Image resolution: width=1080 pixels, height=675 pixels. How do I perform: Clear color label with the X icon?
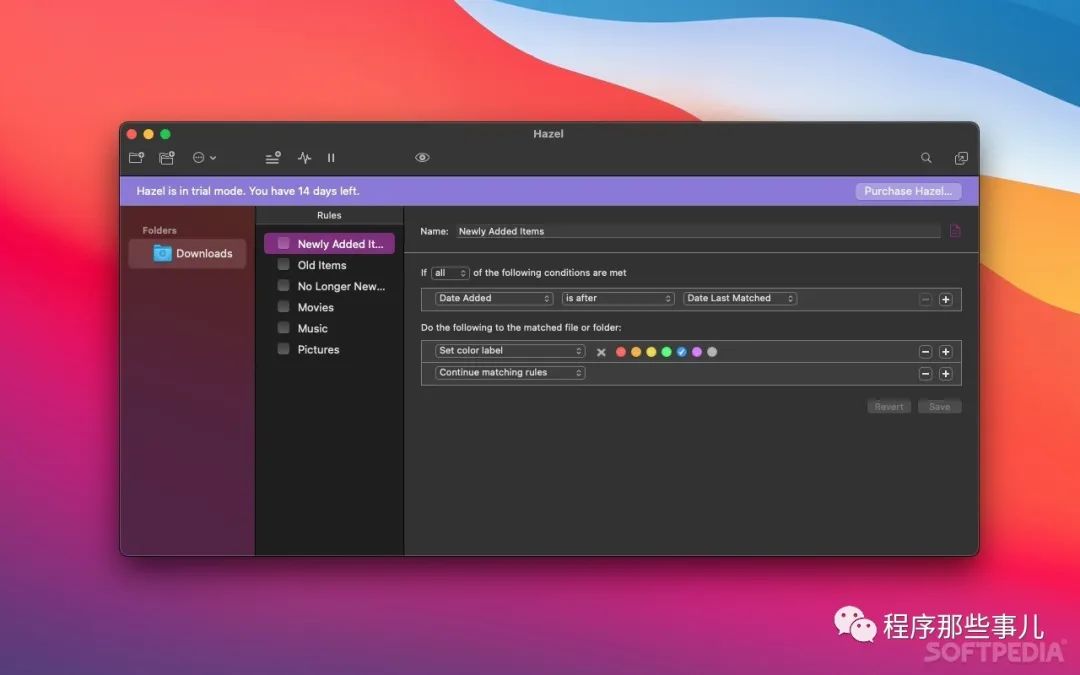pos(601,352)
